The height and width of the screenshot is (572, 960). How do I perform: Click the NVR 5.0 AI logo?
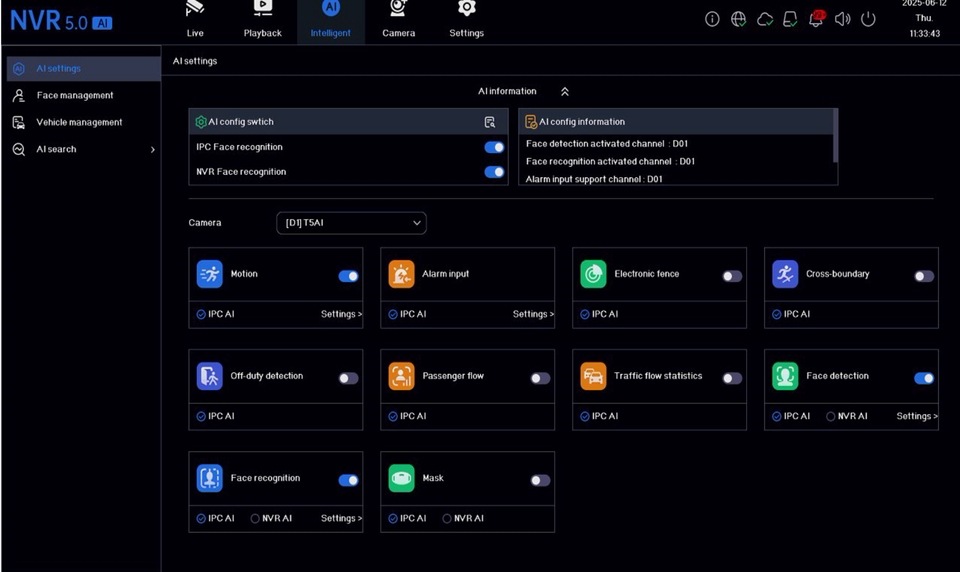61,21
